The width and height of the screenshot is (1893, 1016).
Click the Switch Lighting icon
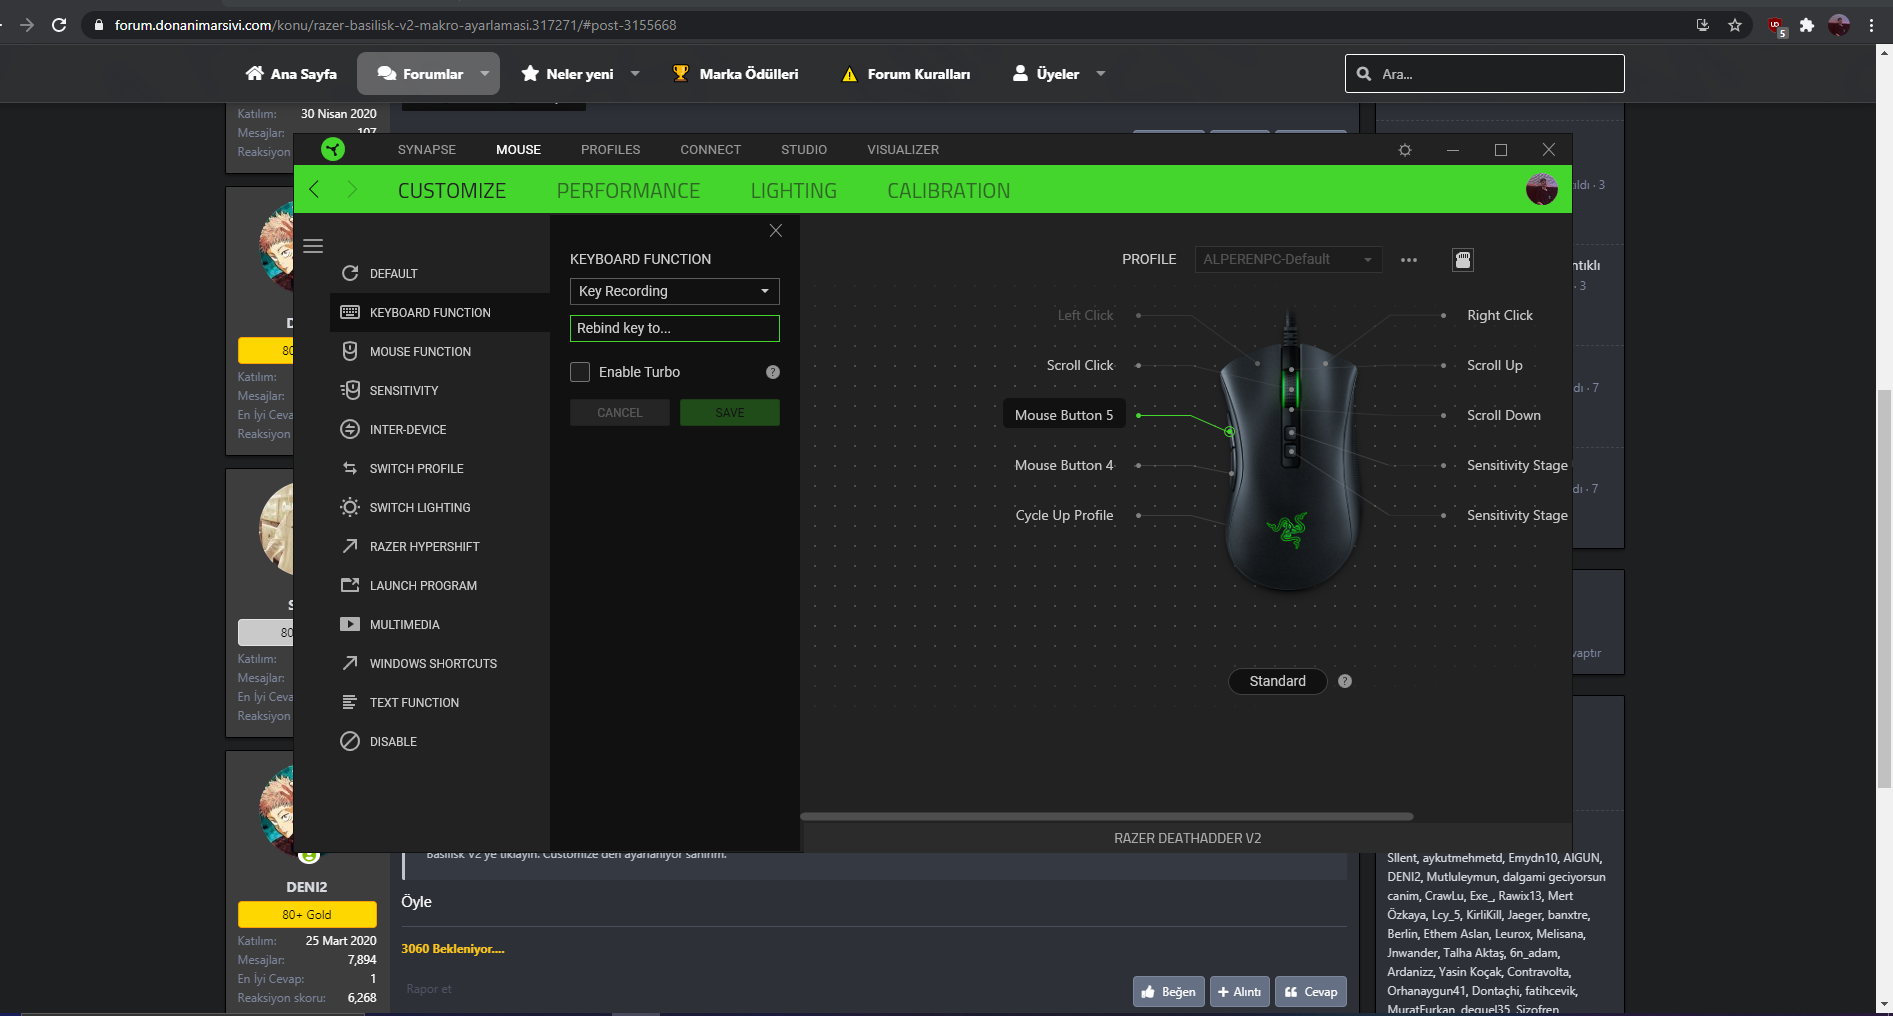click(350, 507)
